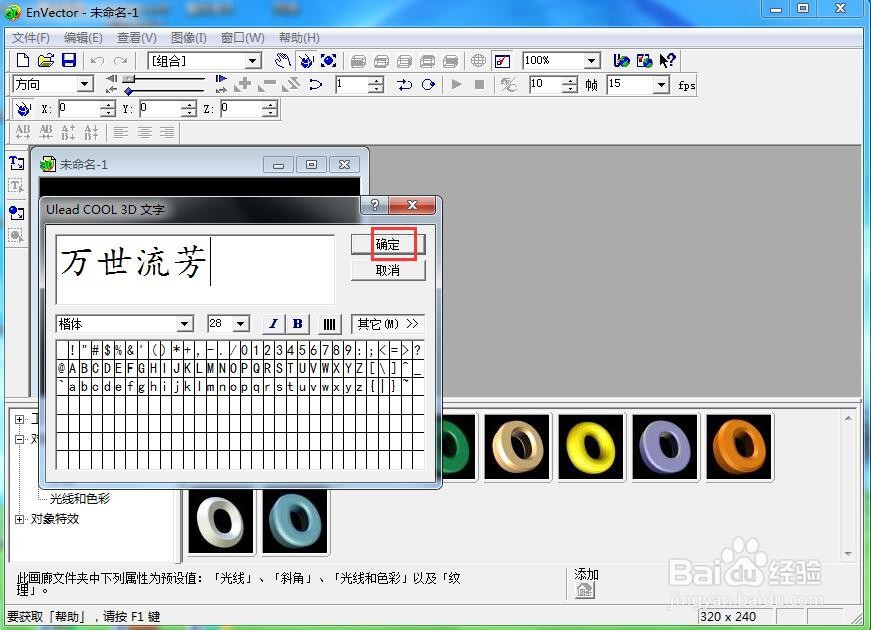
Task: Click the total frames field showing 10
Action: coord(545,84)
